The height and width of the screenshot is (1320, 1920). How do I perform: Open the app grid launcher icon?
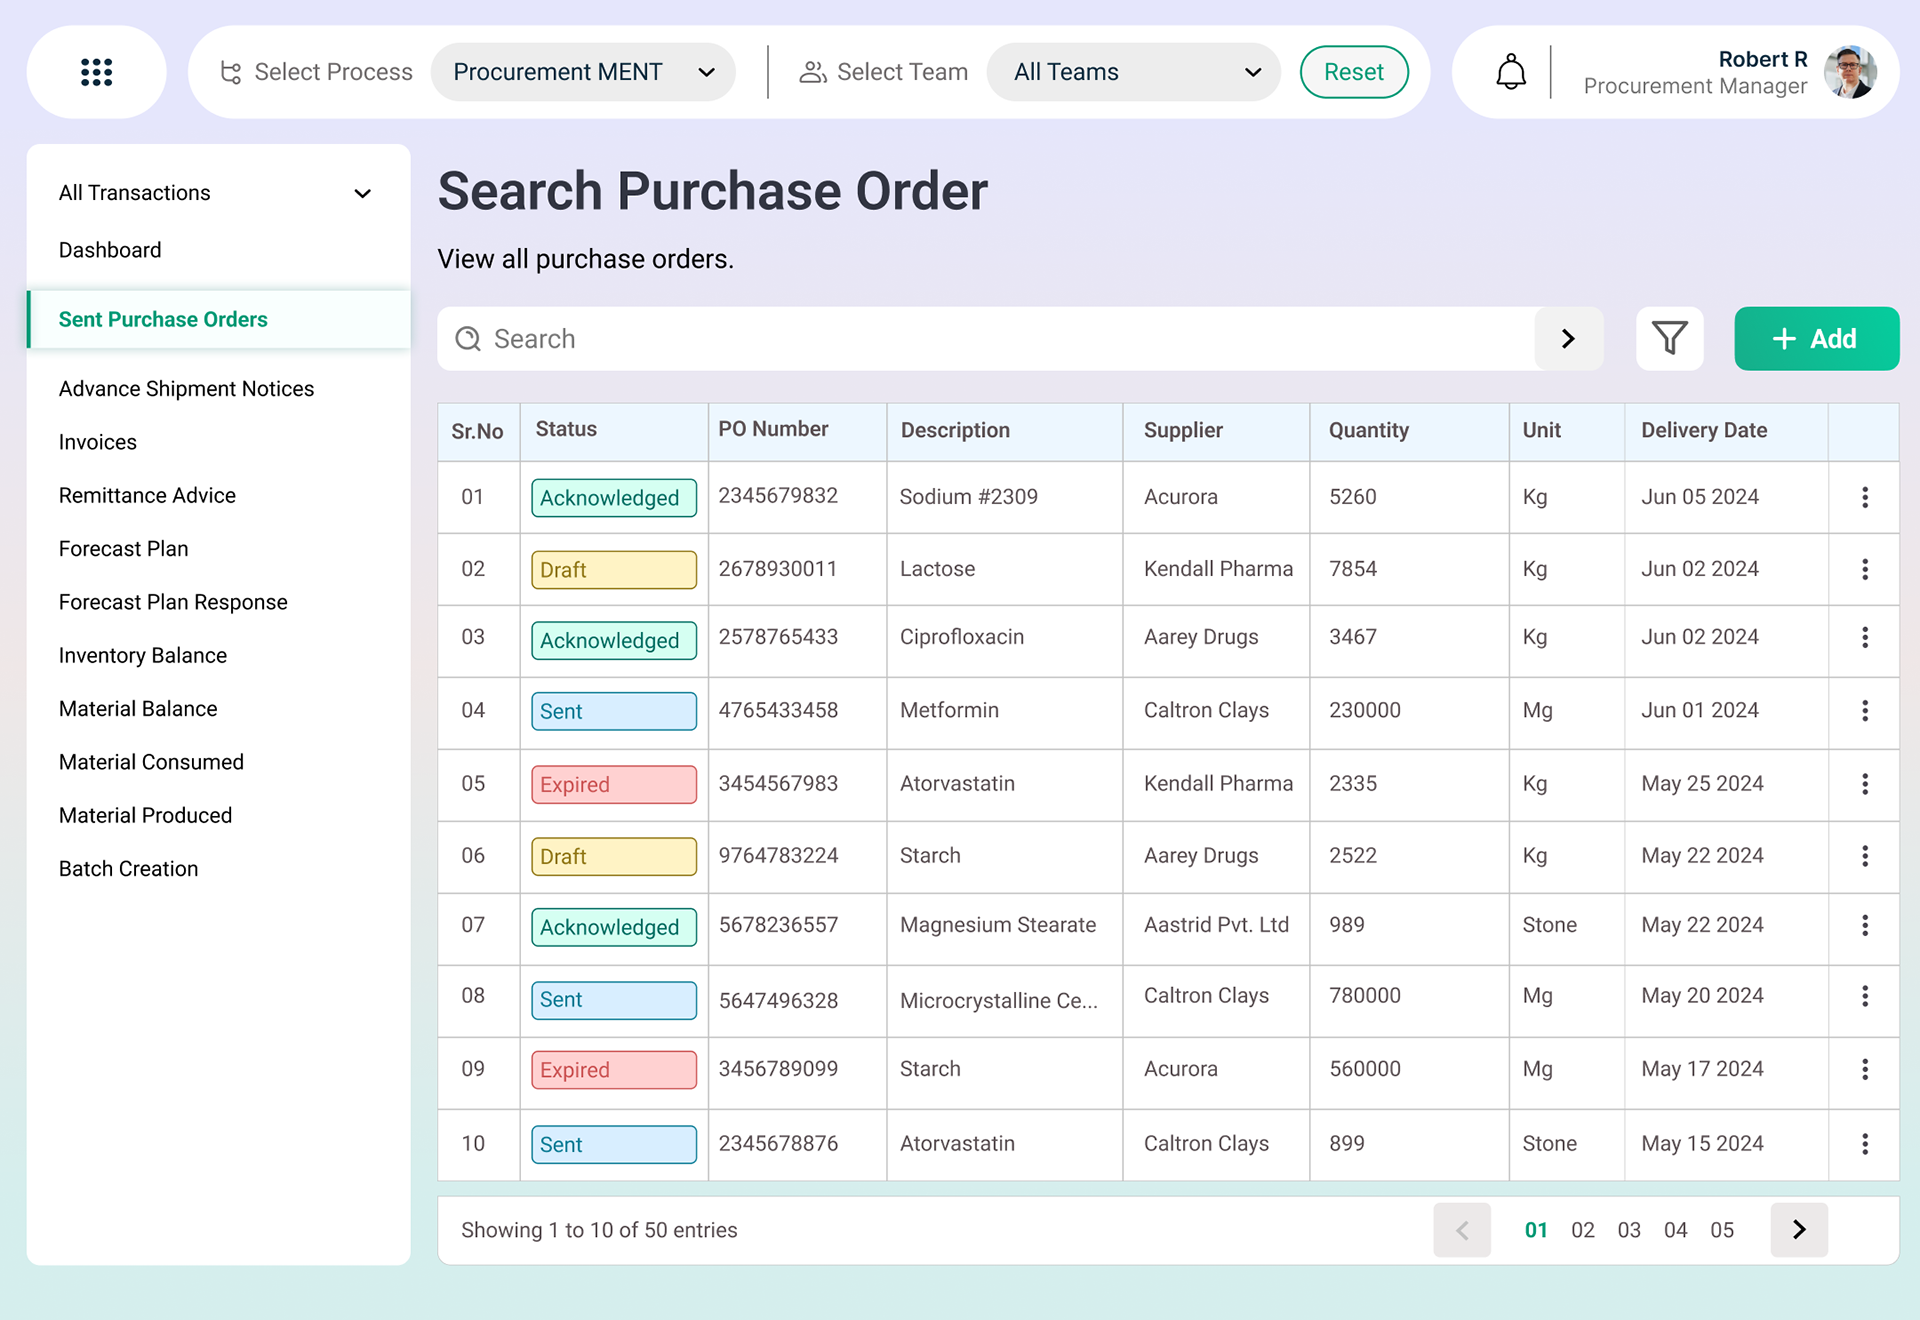(x=96, y=72)
